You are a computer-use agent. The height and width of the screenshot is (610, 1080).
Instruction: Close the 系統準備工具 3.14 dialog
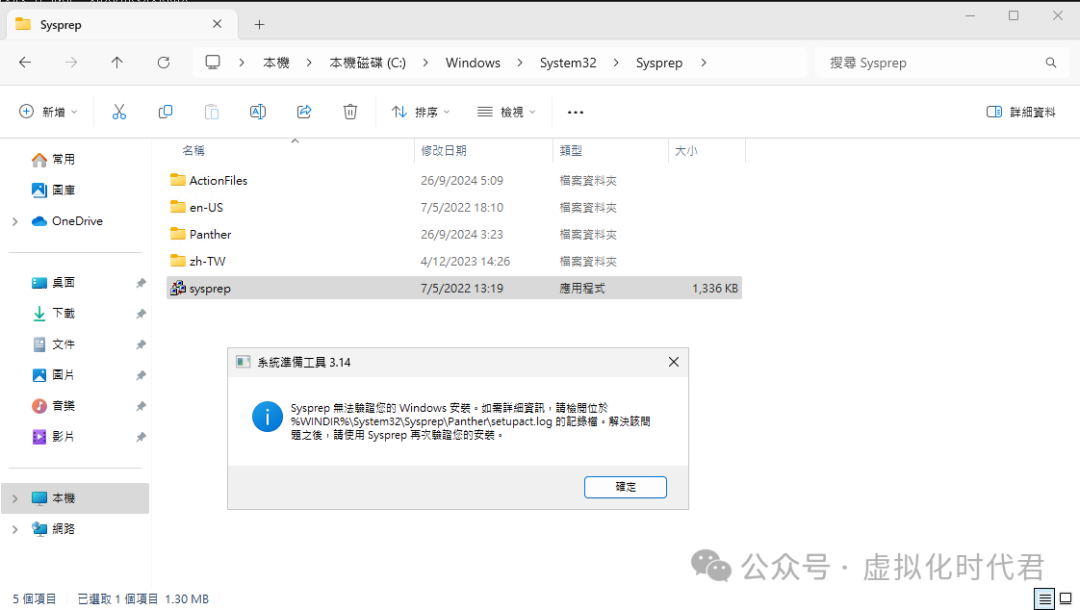pyautogui.click(x=674, y=362)
